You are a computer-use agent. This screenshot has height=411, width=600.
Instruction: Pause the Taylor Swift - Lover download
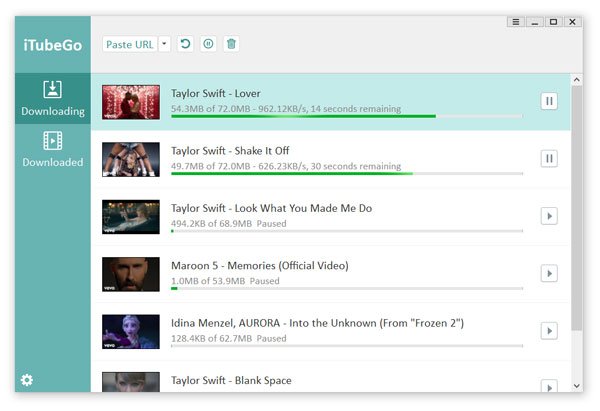click(549, 101)
